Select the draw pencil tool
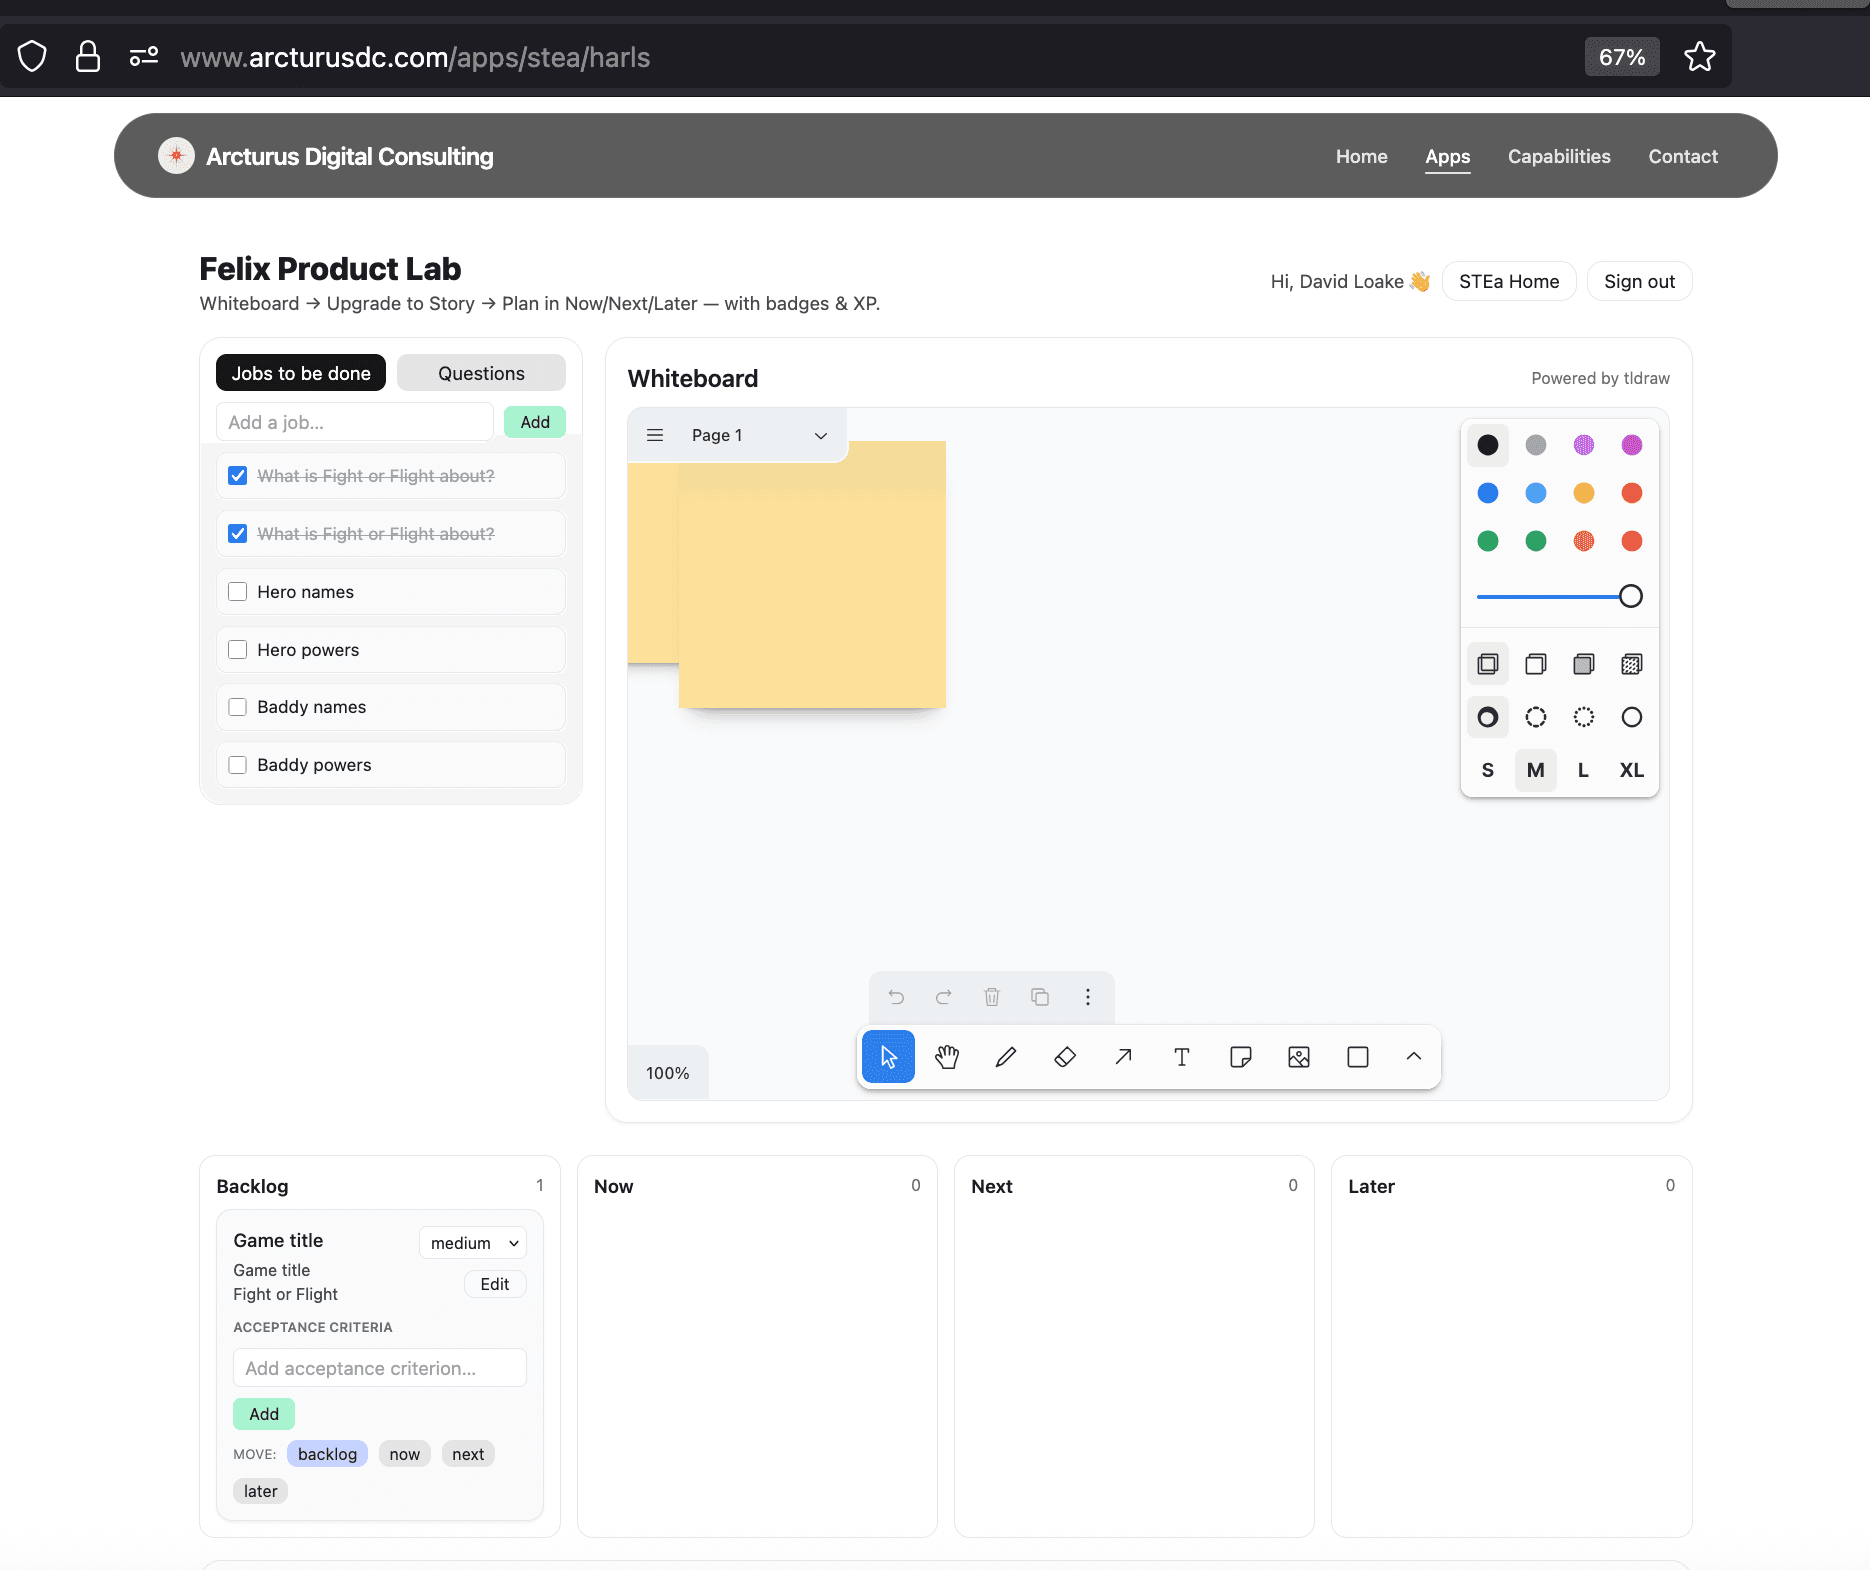 1006,1057
